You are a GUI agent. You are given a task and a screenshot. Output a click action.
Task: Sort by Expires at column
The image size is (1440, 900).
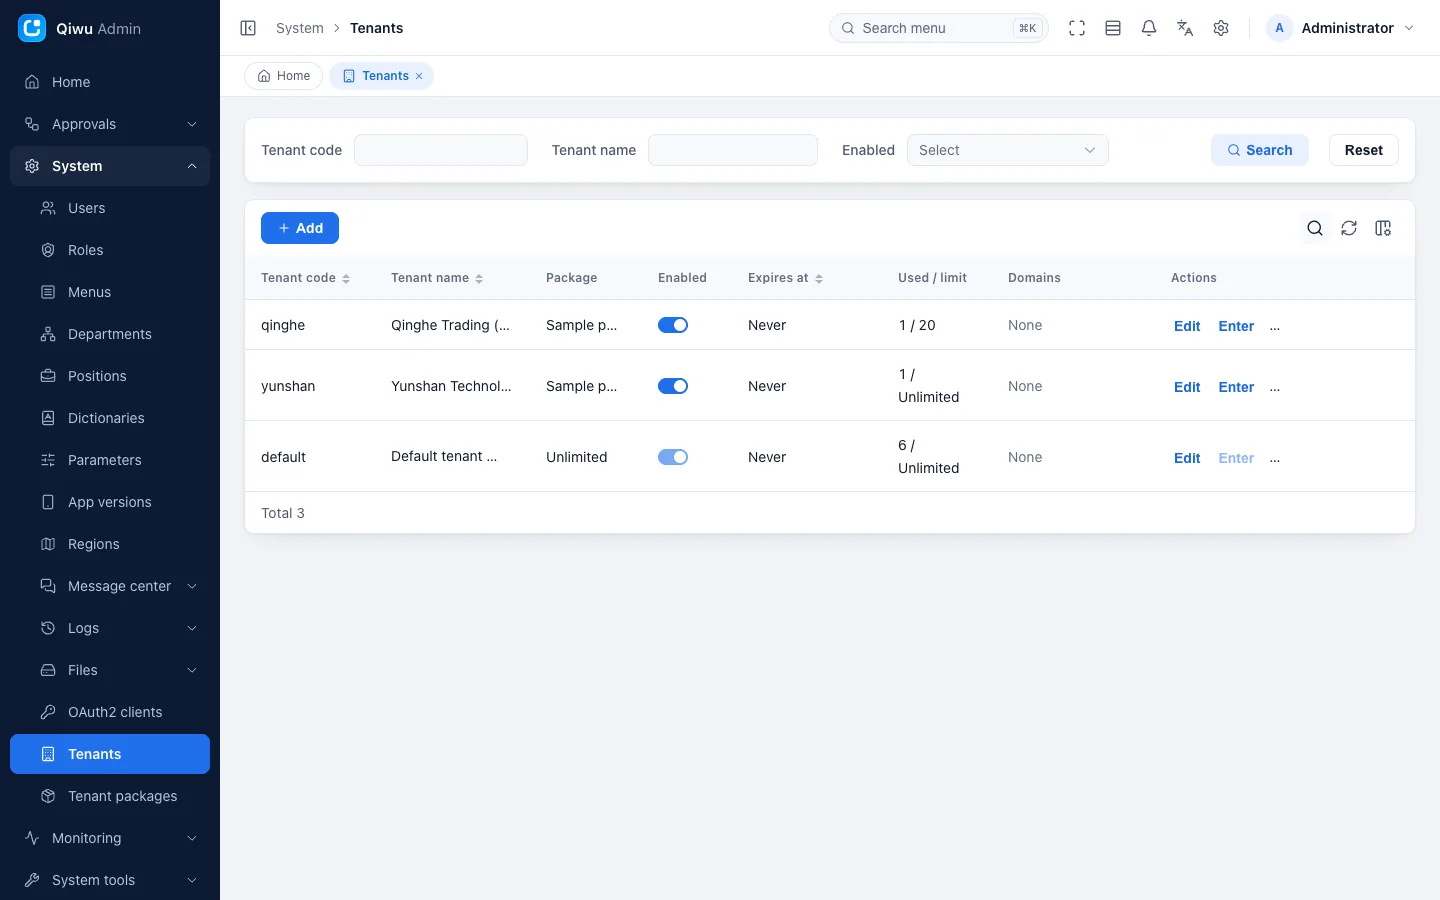(819, 279)
